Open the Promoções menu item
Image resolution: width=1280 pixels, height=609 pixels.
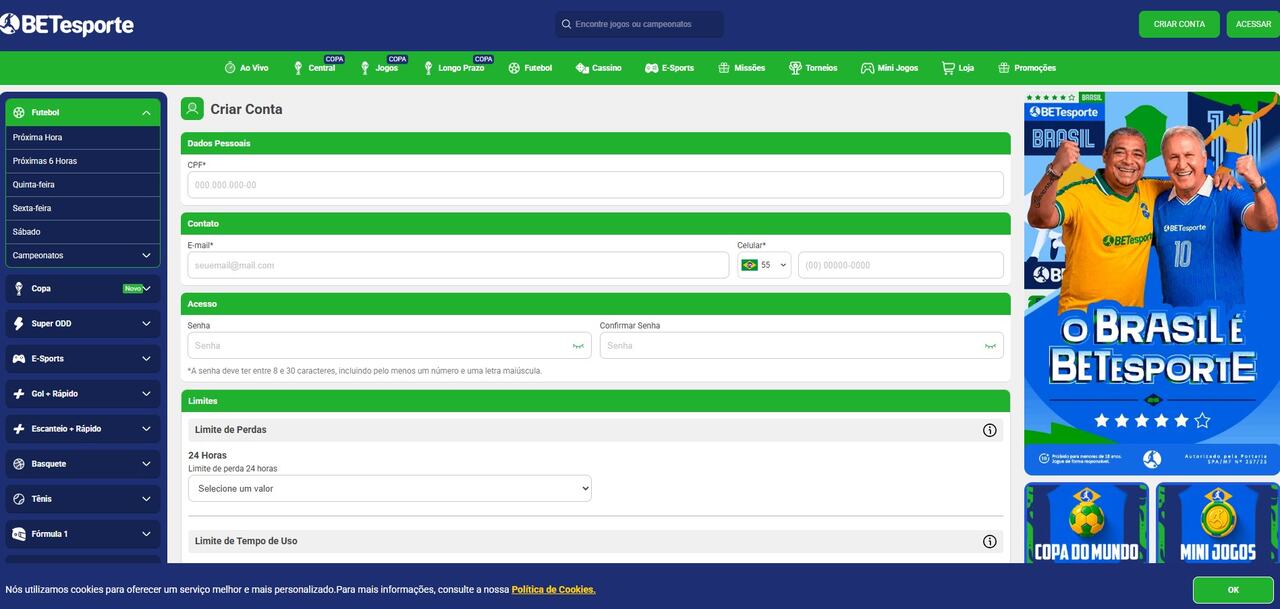pyautogui.click(x=1027, y=68)
